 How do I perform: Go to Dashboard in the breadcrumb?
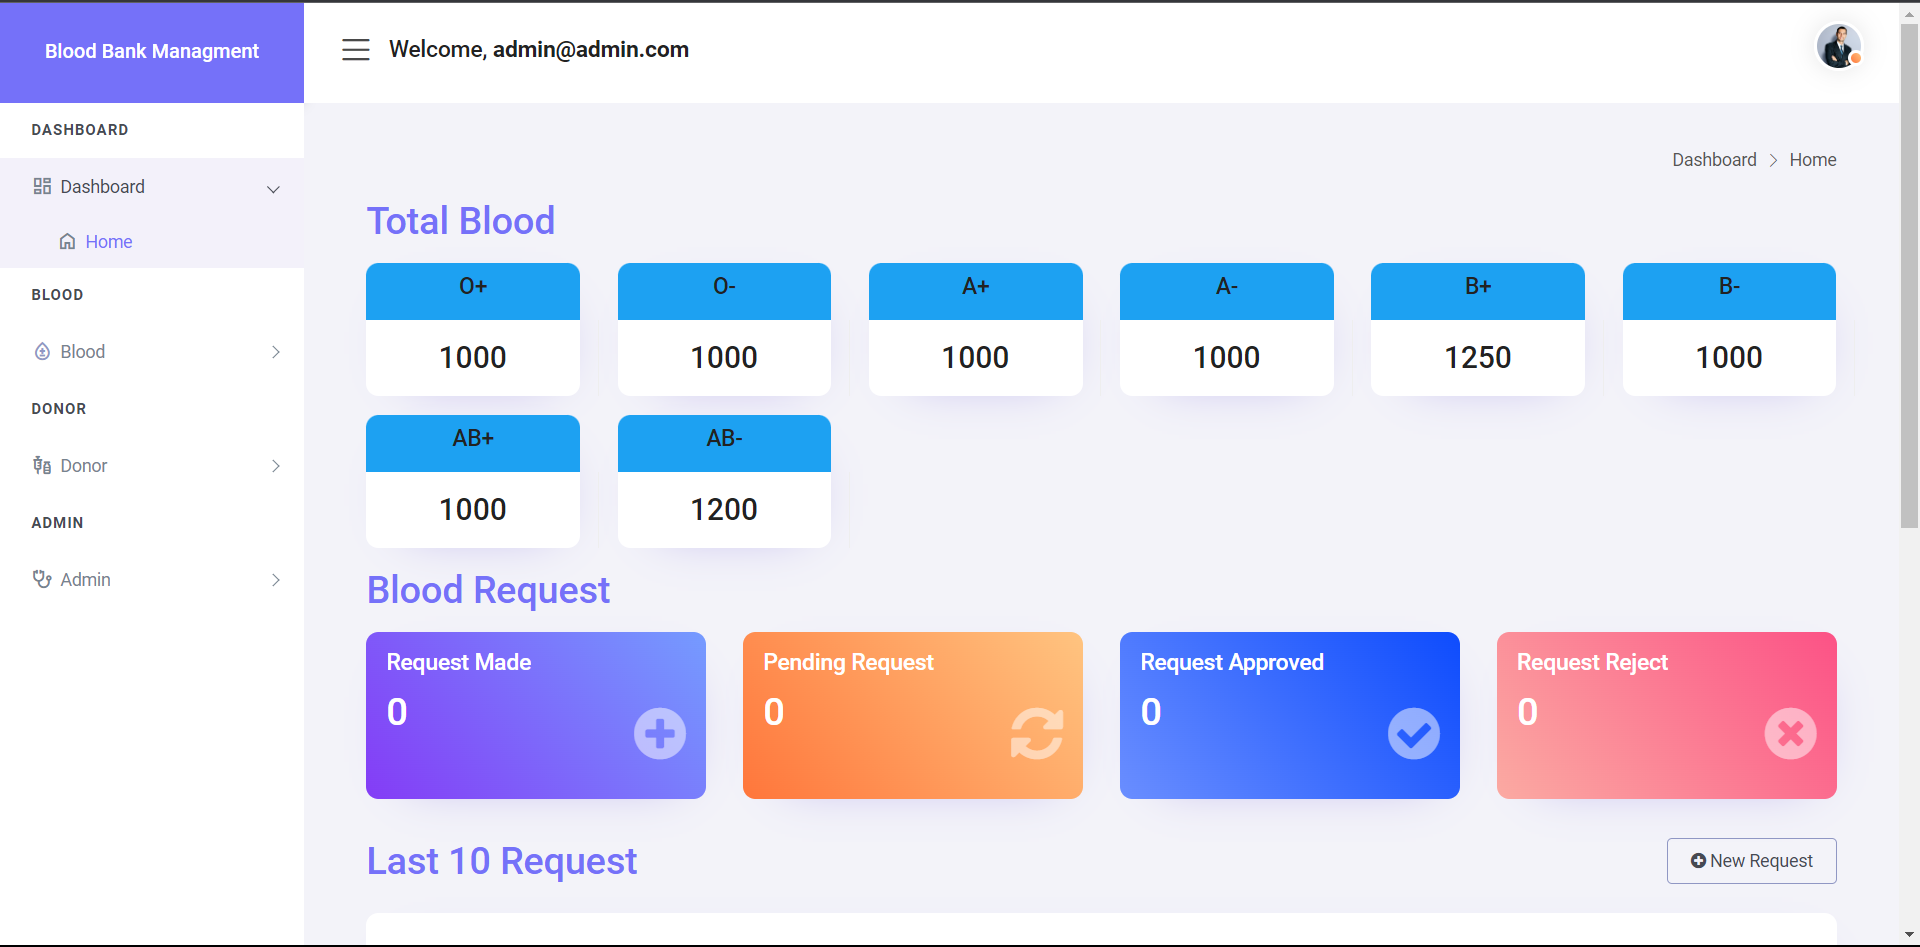(x=1714, y=160)
